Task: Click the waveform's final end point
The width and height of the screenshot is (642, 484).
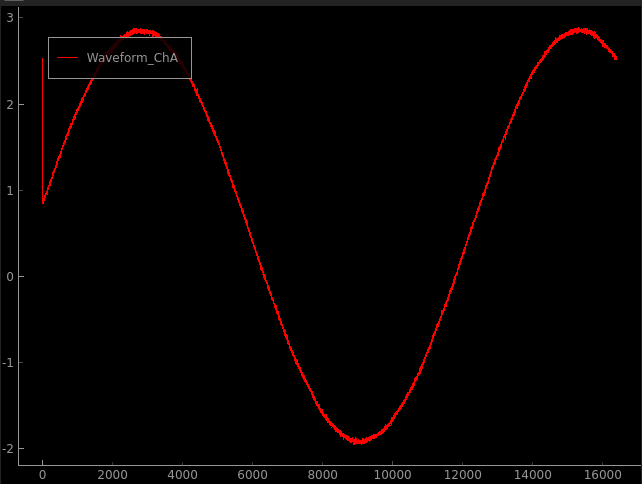Action: click(x=616, y=59)
